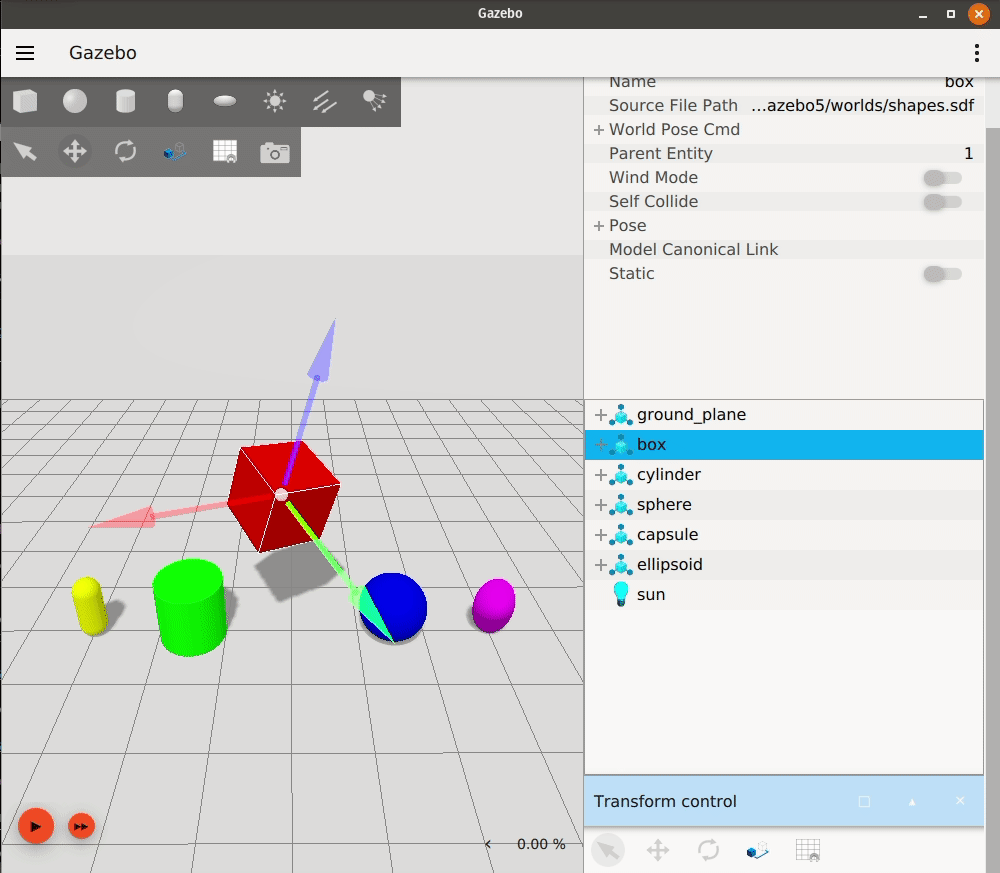Enable the Self Collide switch
Image resolution: width=1000 pixels, height=873 pixels.
click(x=942, y=202)
